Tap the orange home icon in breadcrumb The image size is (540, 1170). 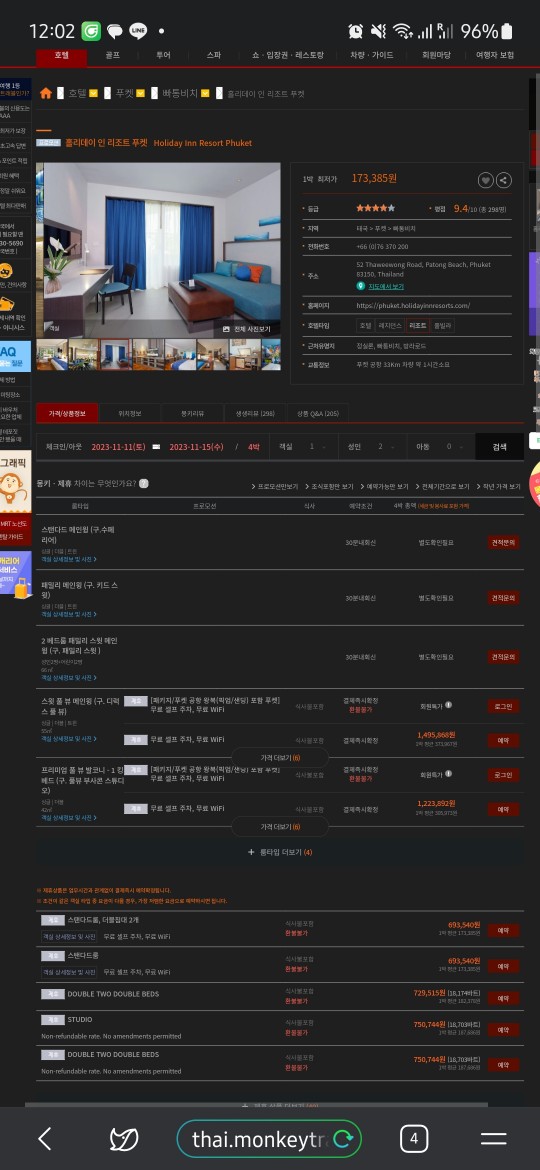(x=45, y=93)
